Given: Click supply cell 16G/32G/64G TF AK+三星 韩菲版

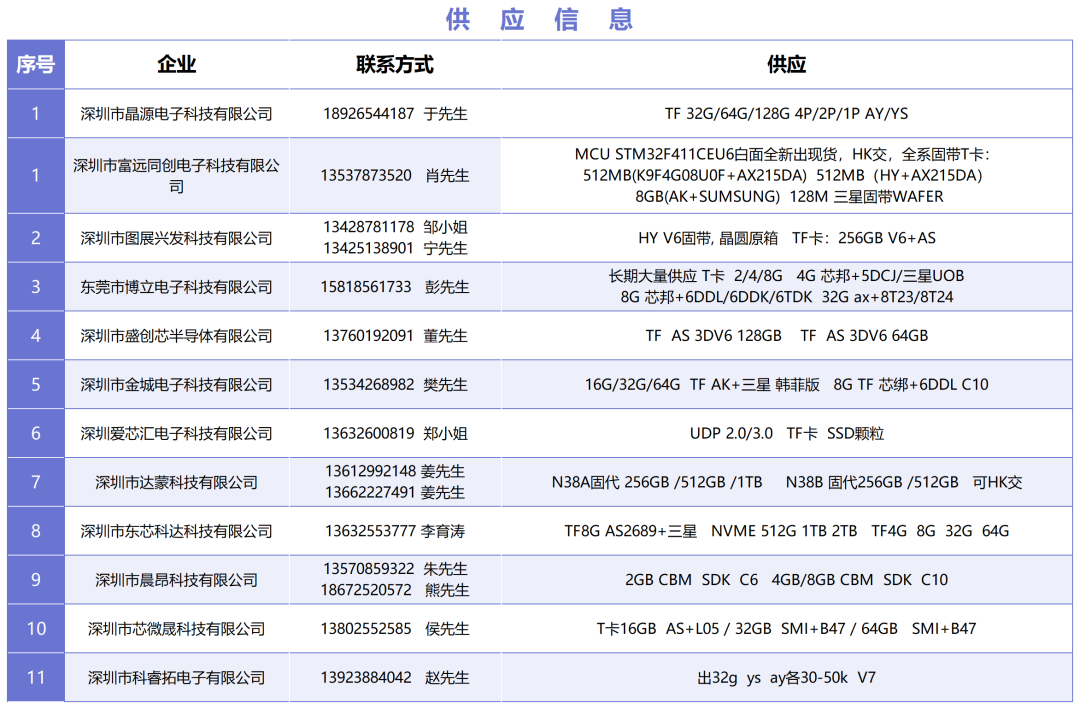Looking at the screenshot, I should coord(787,385).
